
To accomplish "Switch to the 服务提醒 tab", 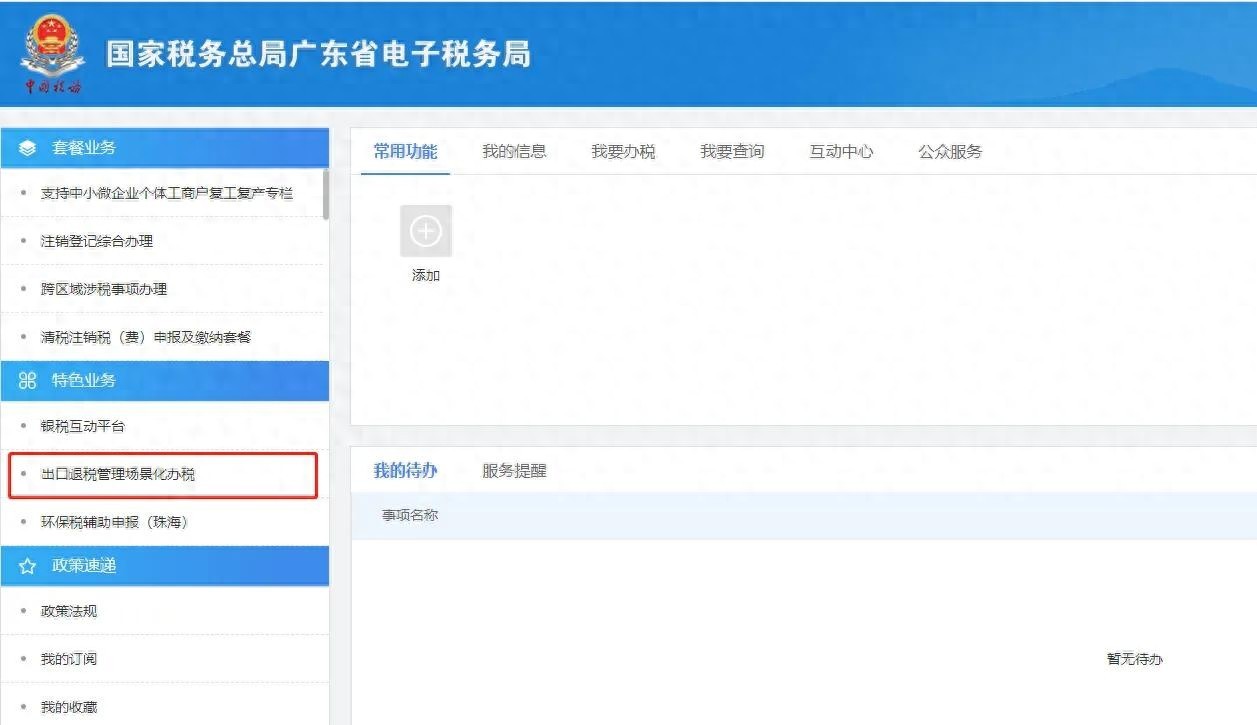I will point(514,471).
